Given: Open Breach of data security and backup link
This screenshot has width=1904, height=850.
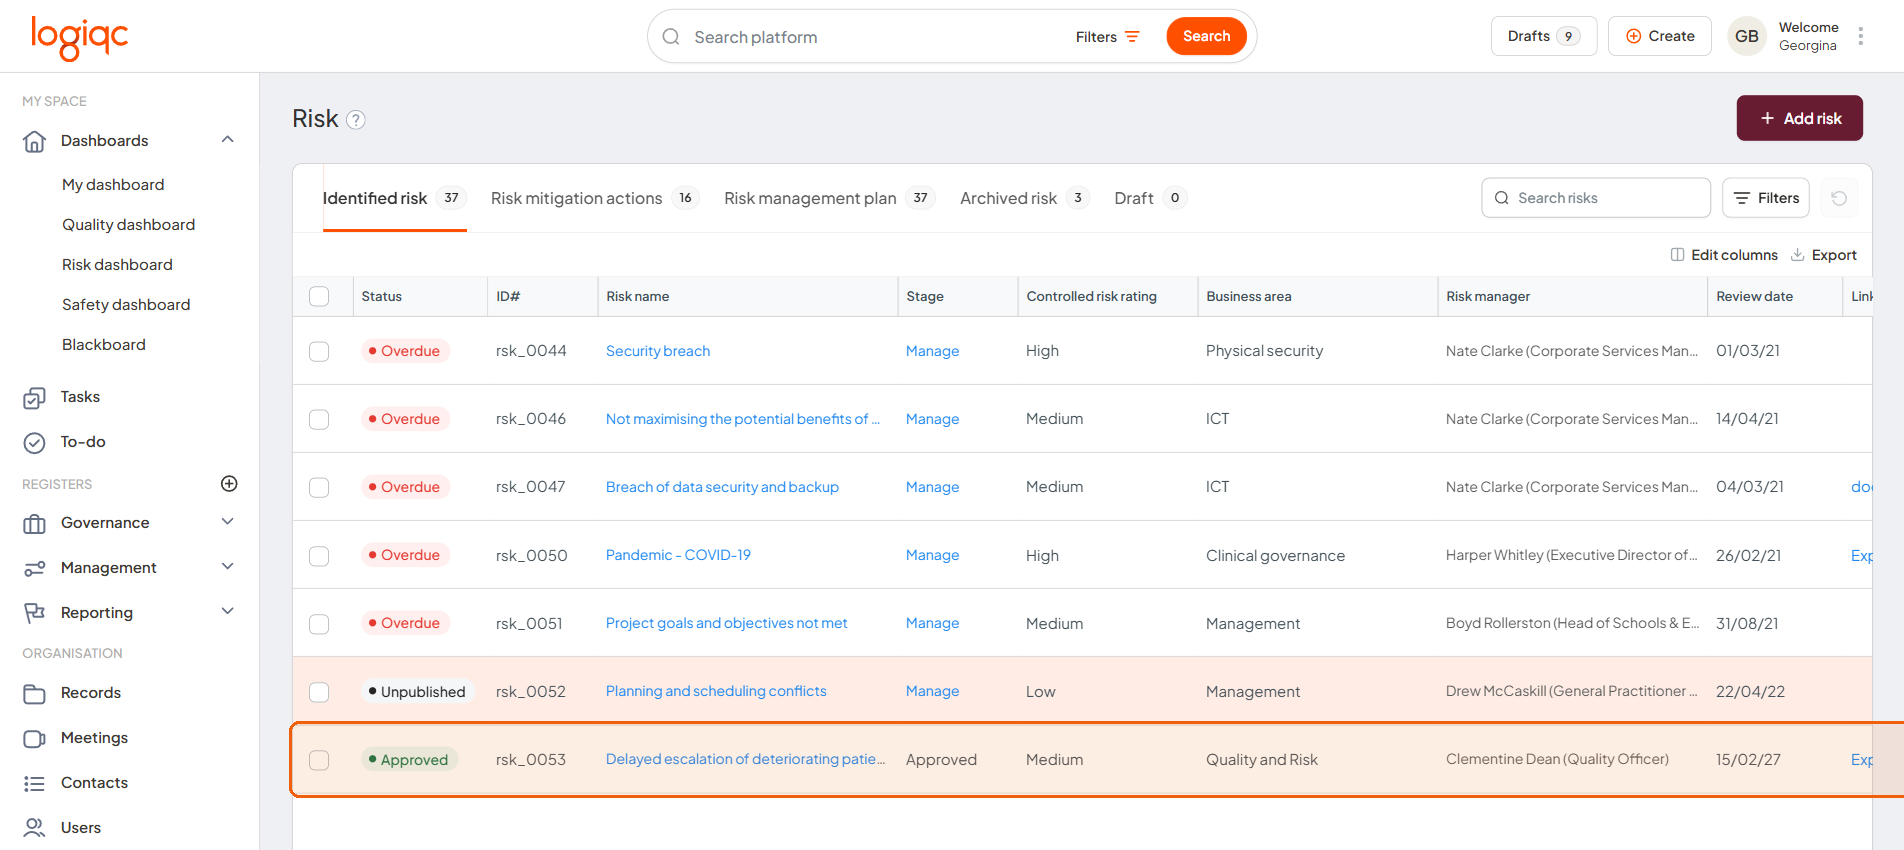Looking at the screenshot, I should click(x=722, y=487).
